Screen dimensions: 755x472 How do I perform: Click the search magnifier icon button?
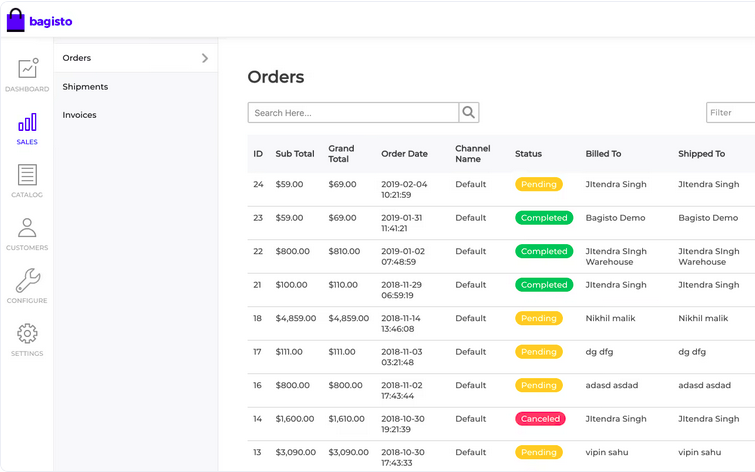[469, 113]
